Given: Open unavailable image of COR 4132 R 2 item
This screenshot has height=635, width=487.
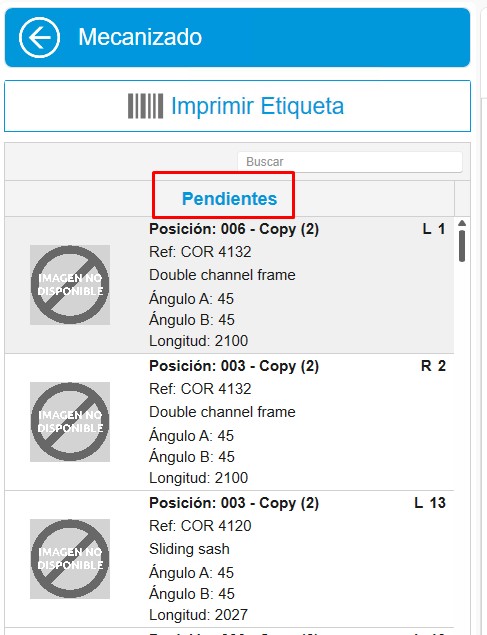Looking at the screenshot, I should click(x=70, y=422).
